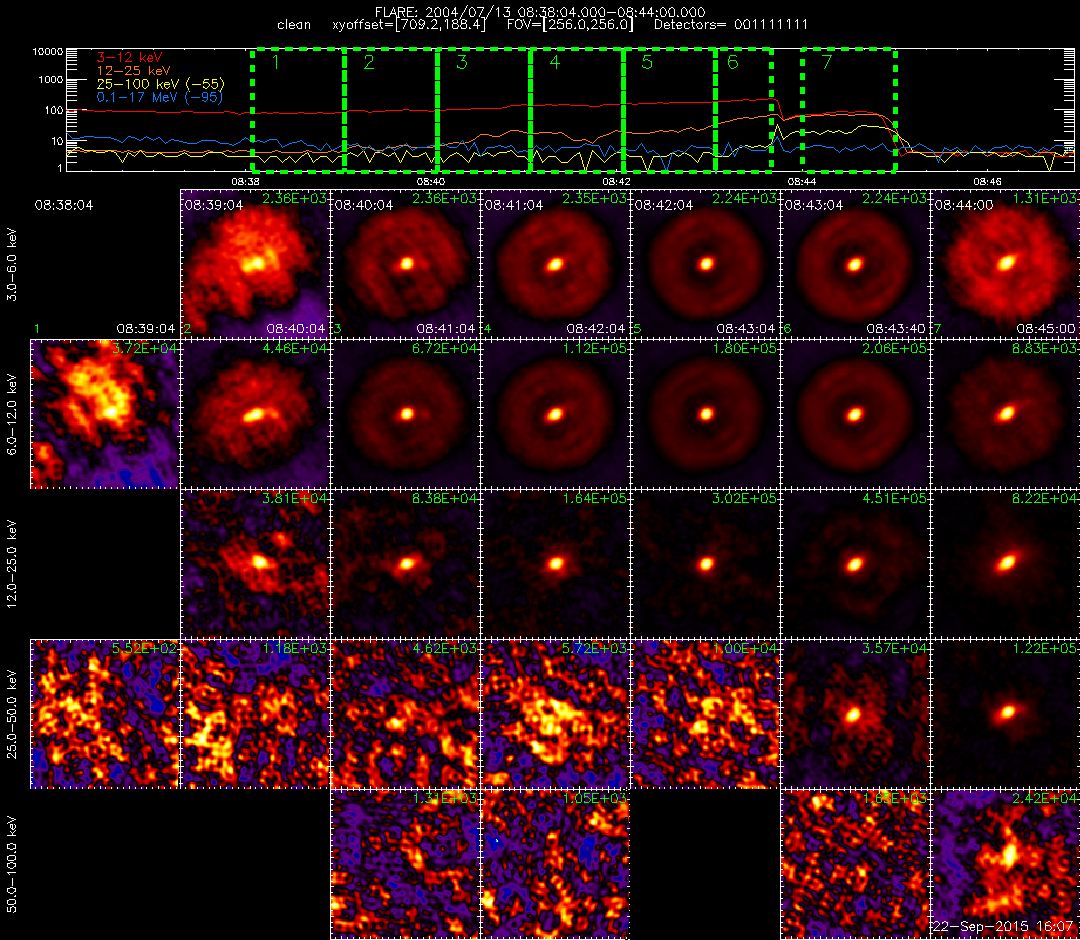Screen dimensions: 1080x940
Task: Open the 50.0-100.0 keV image labeled 2.42E+04
Action: (x=1006, y=864)
